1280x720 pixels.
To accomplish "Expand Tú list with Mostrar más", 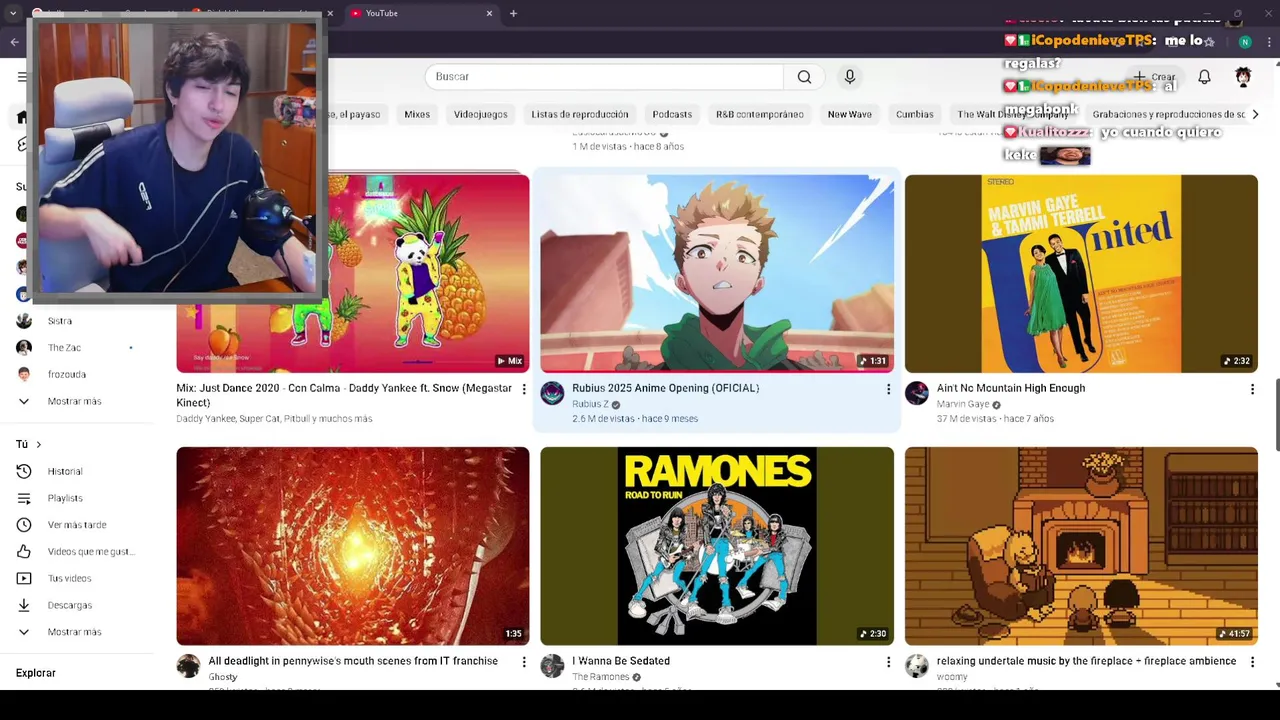I will tap(75, 632).
